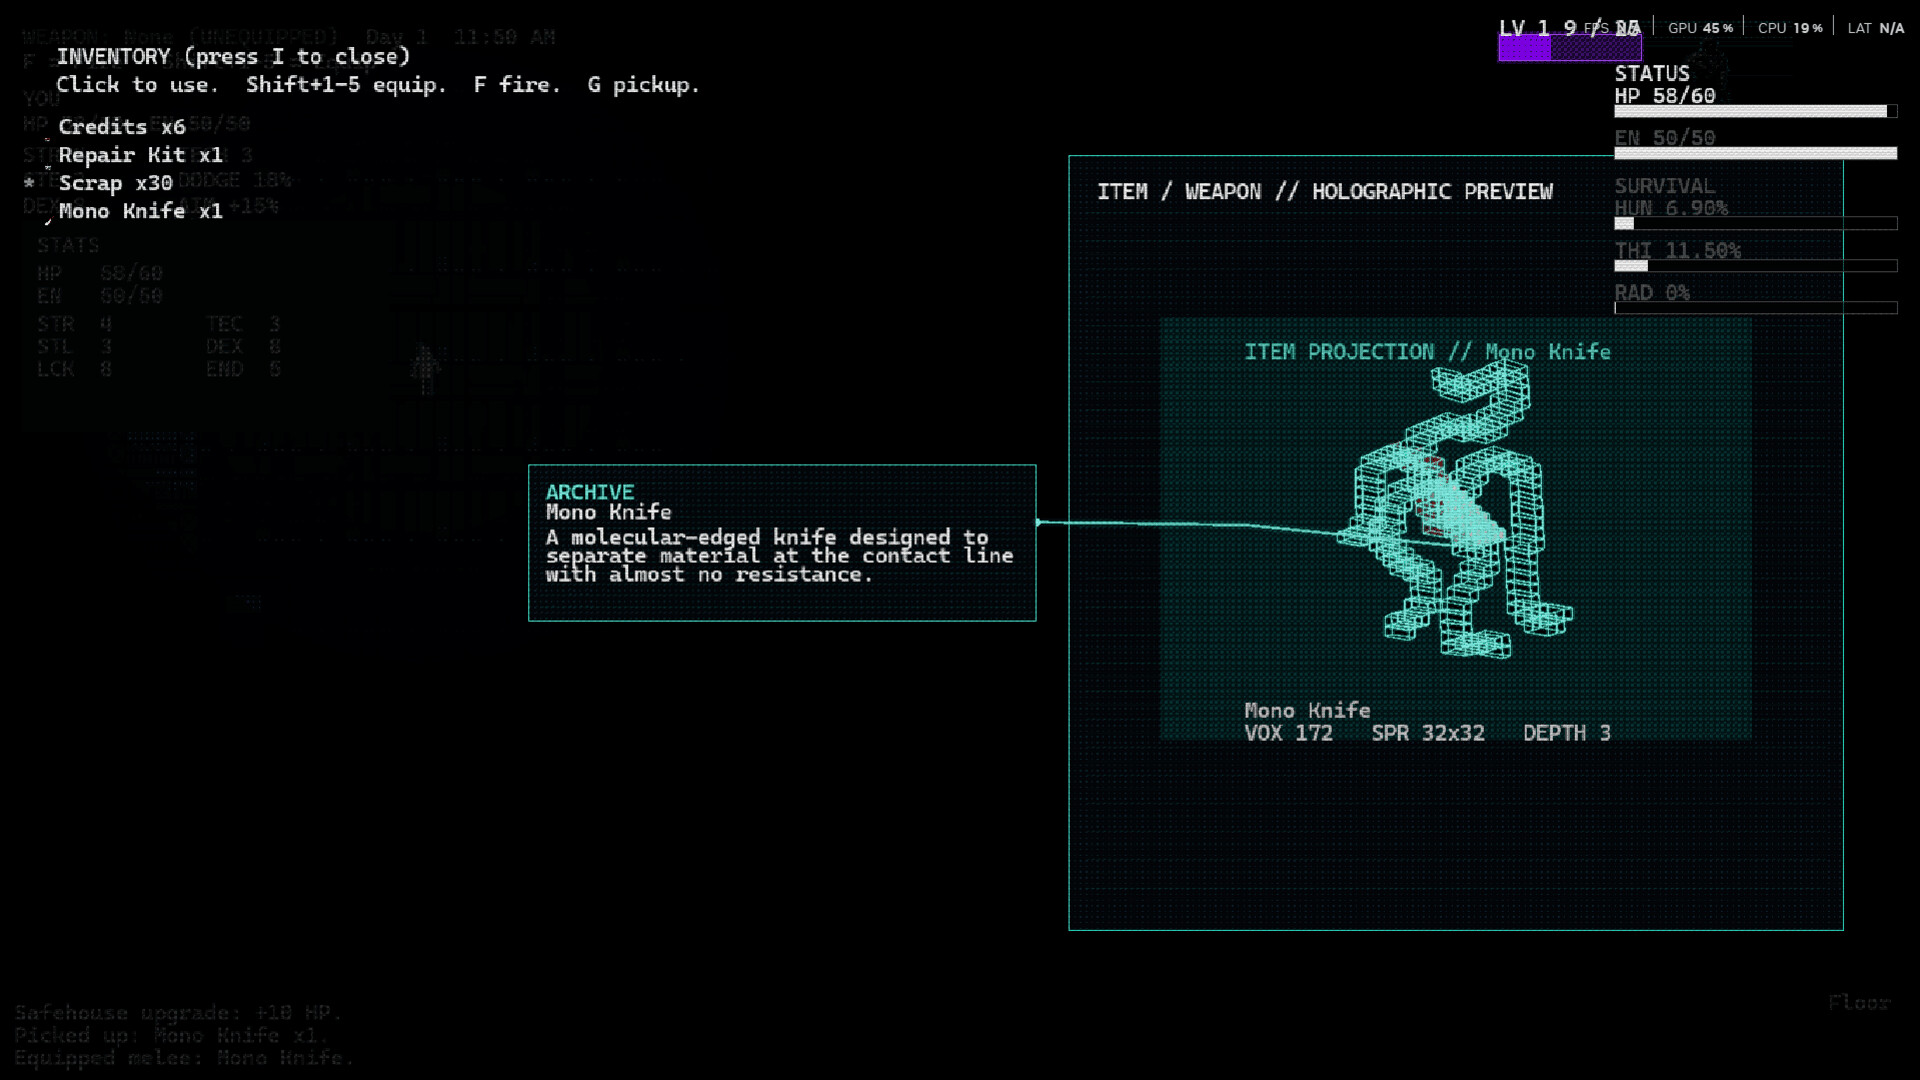This screenshot has height=1080, width=1920.
Task: Click the holographic preview panel header
Action: pos(1324,192)
